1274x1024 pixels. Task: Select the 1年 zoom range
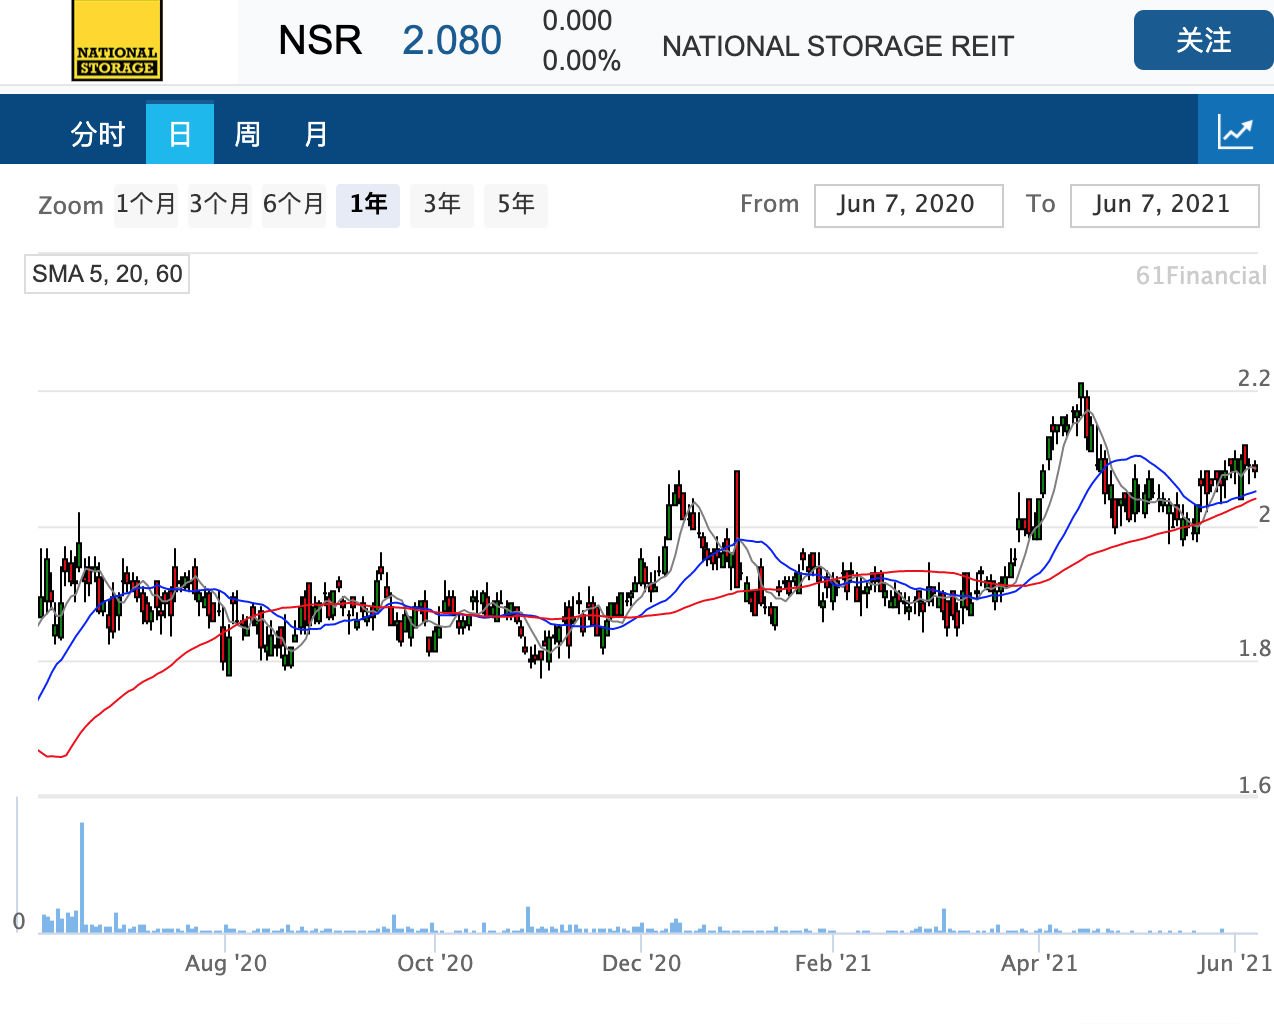368,205
